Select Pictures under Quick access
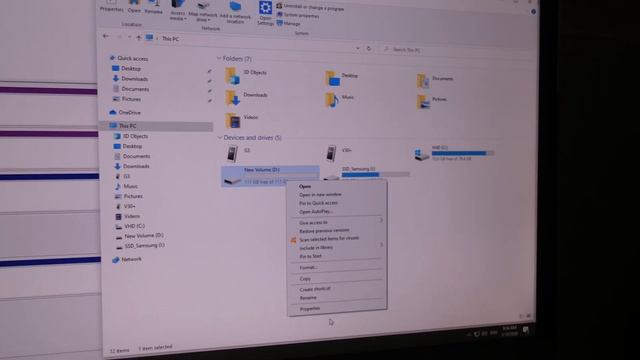This screenshot has width=640, height=360. click(x=131, y=99)
